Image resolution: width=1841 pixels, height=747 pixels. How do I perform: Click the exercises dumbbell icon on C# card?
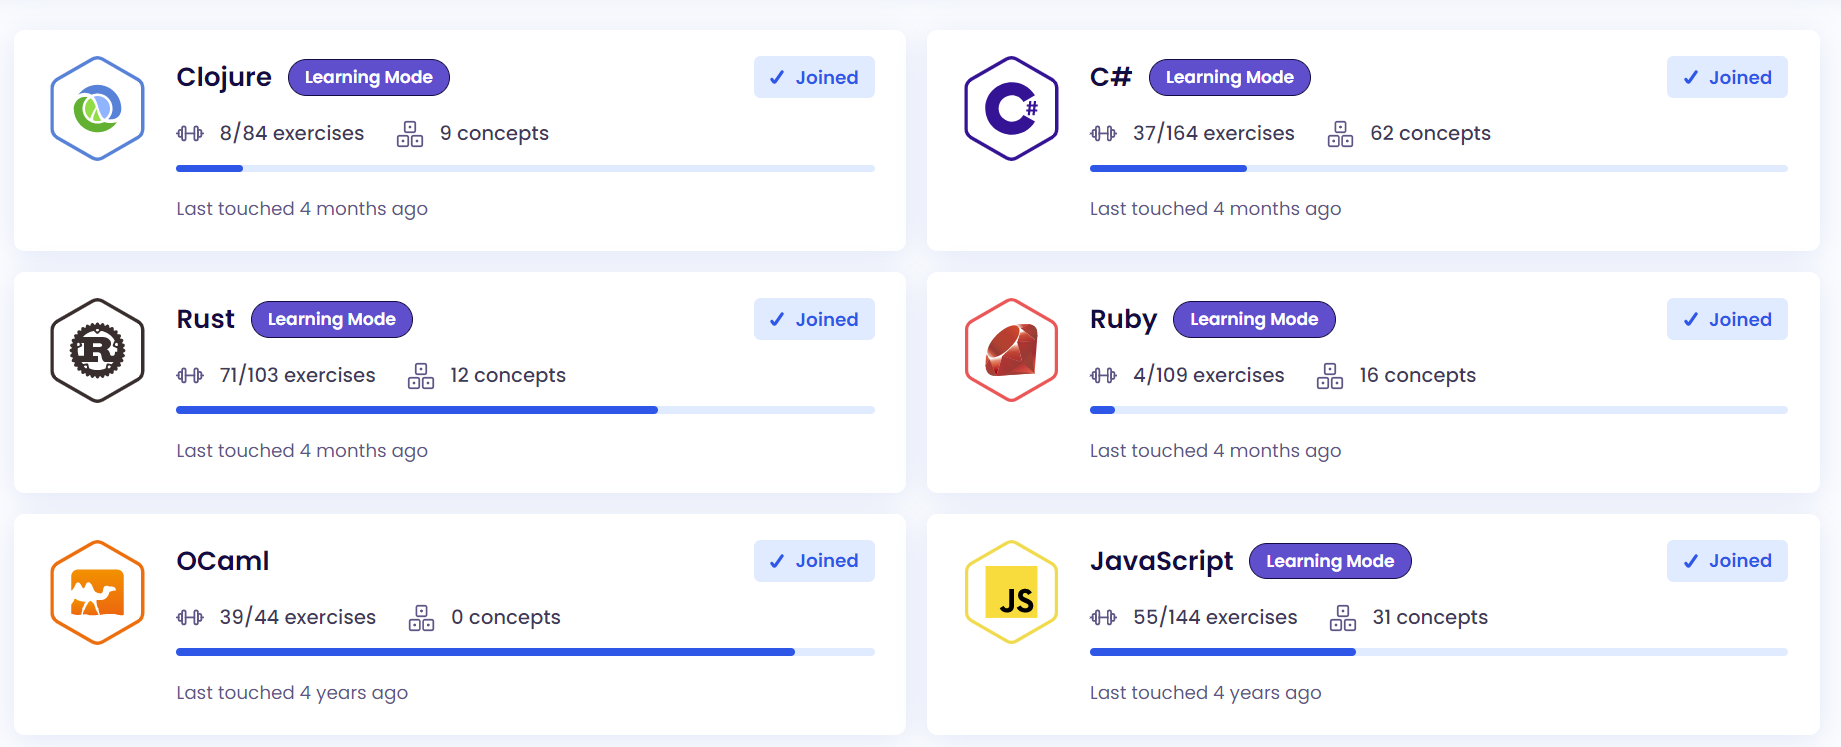tap(1103, 133)
